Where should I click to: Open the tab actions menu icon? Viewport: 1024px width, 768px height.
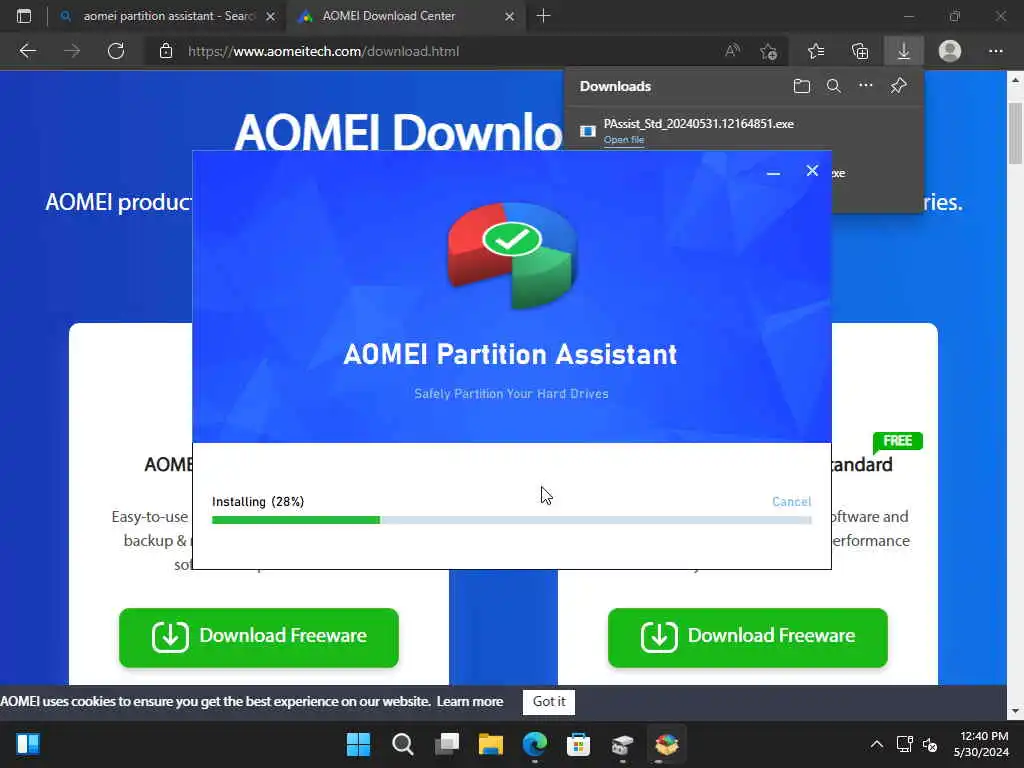pos(24,16)
